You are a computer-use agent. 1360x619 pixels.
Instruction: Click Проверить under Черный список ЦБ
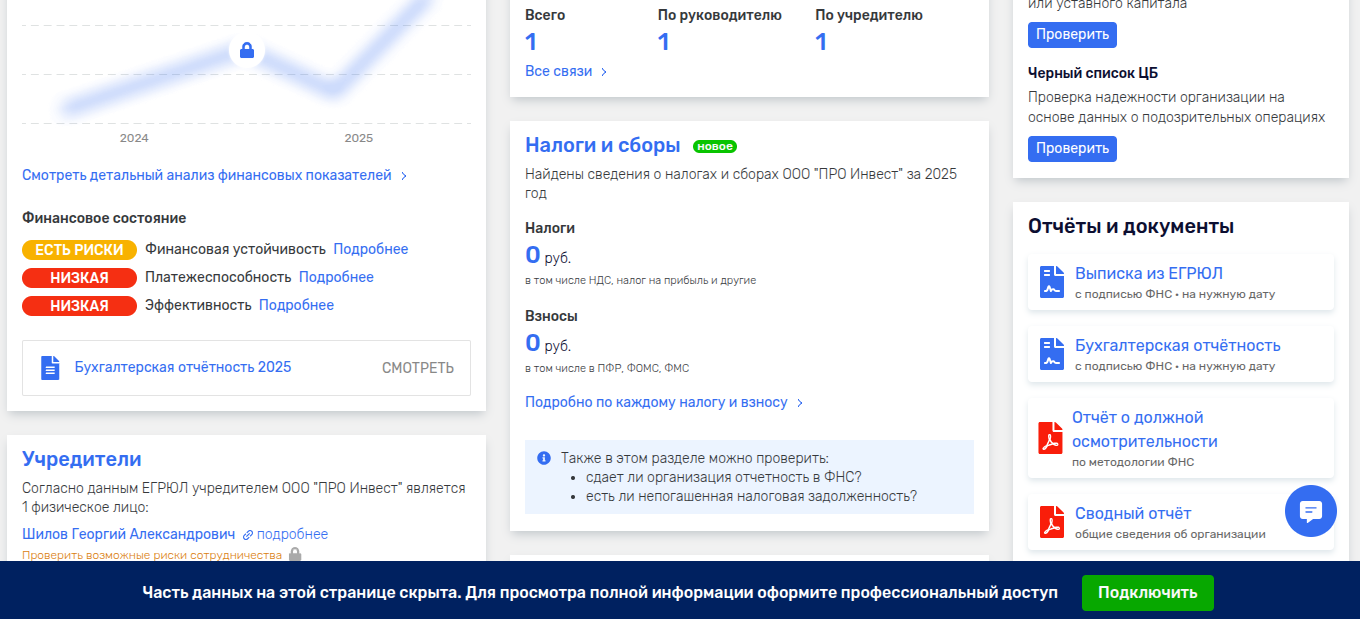[x=1072, y=148]
